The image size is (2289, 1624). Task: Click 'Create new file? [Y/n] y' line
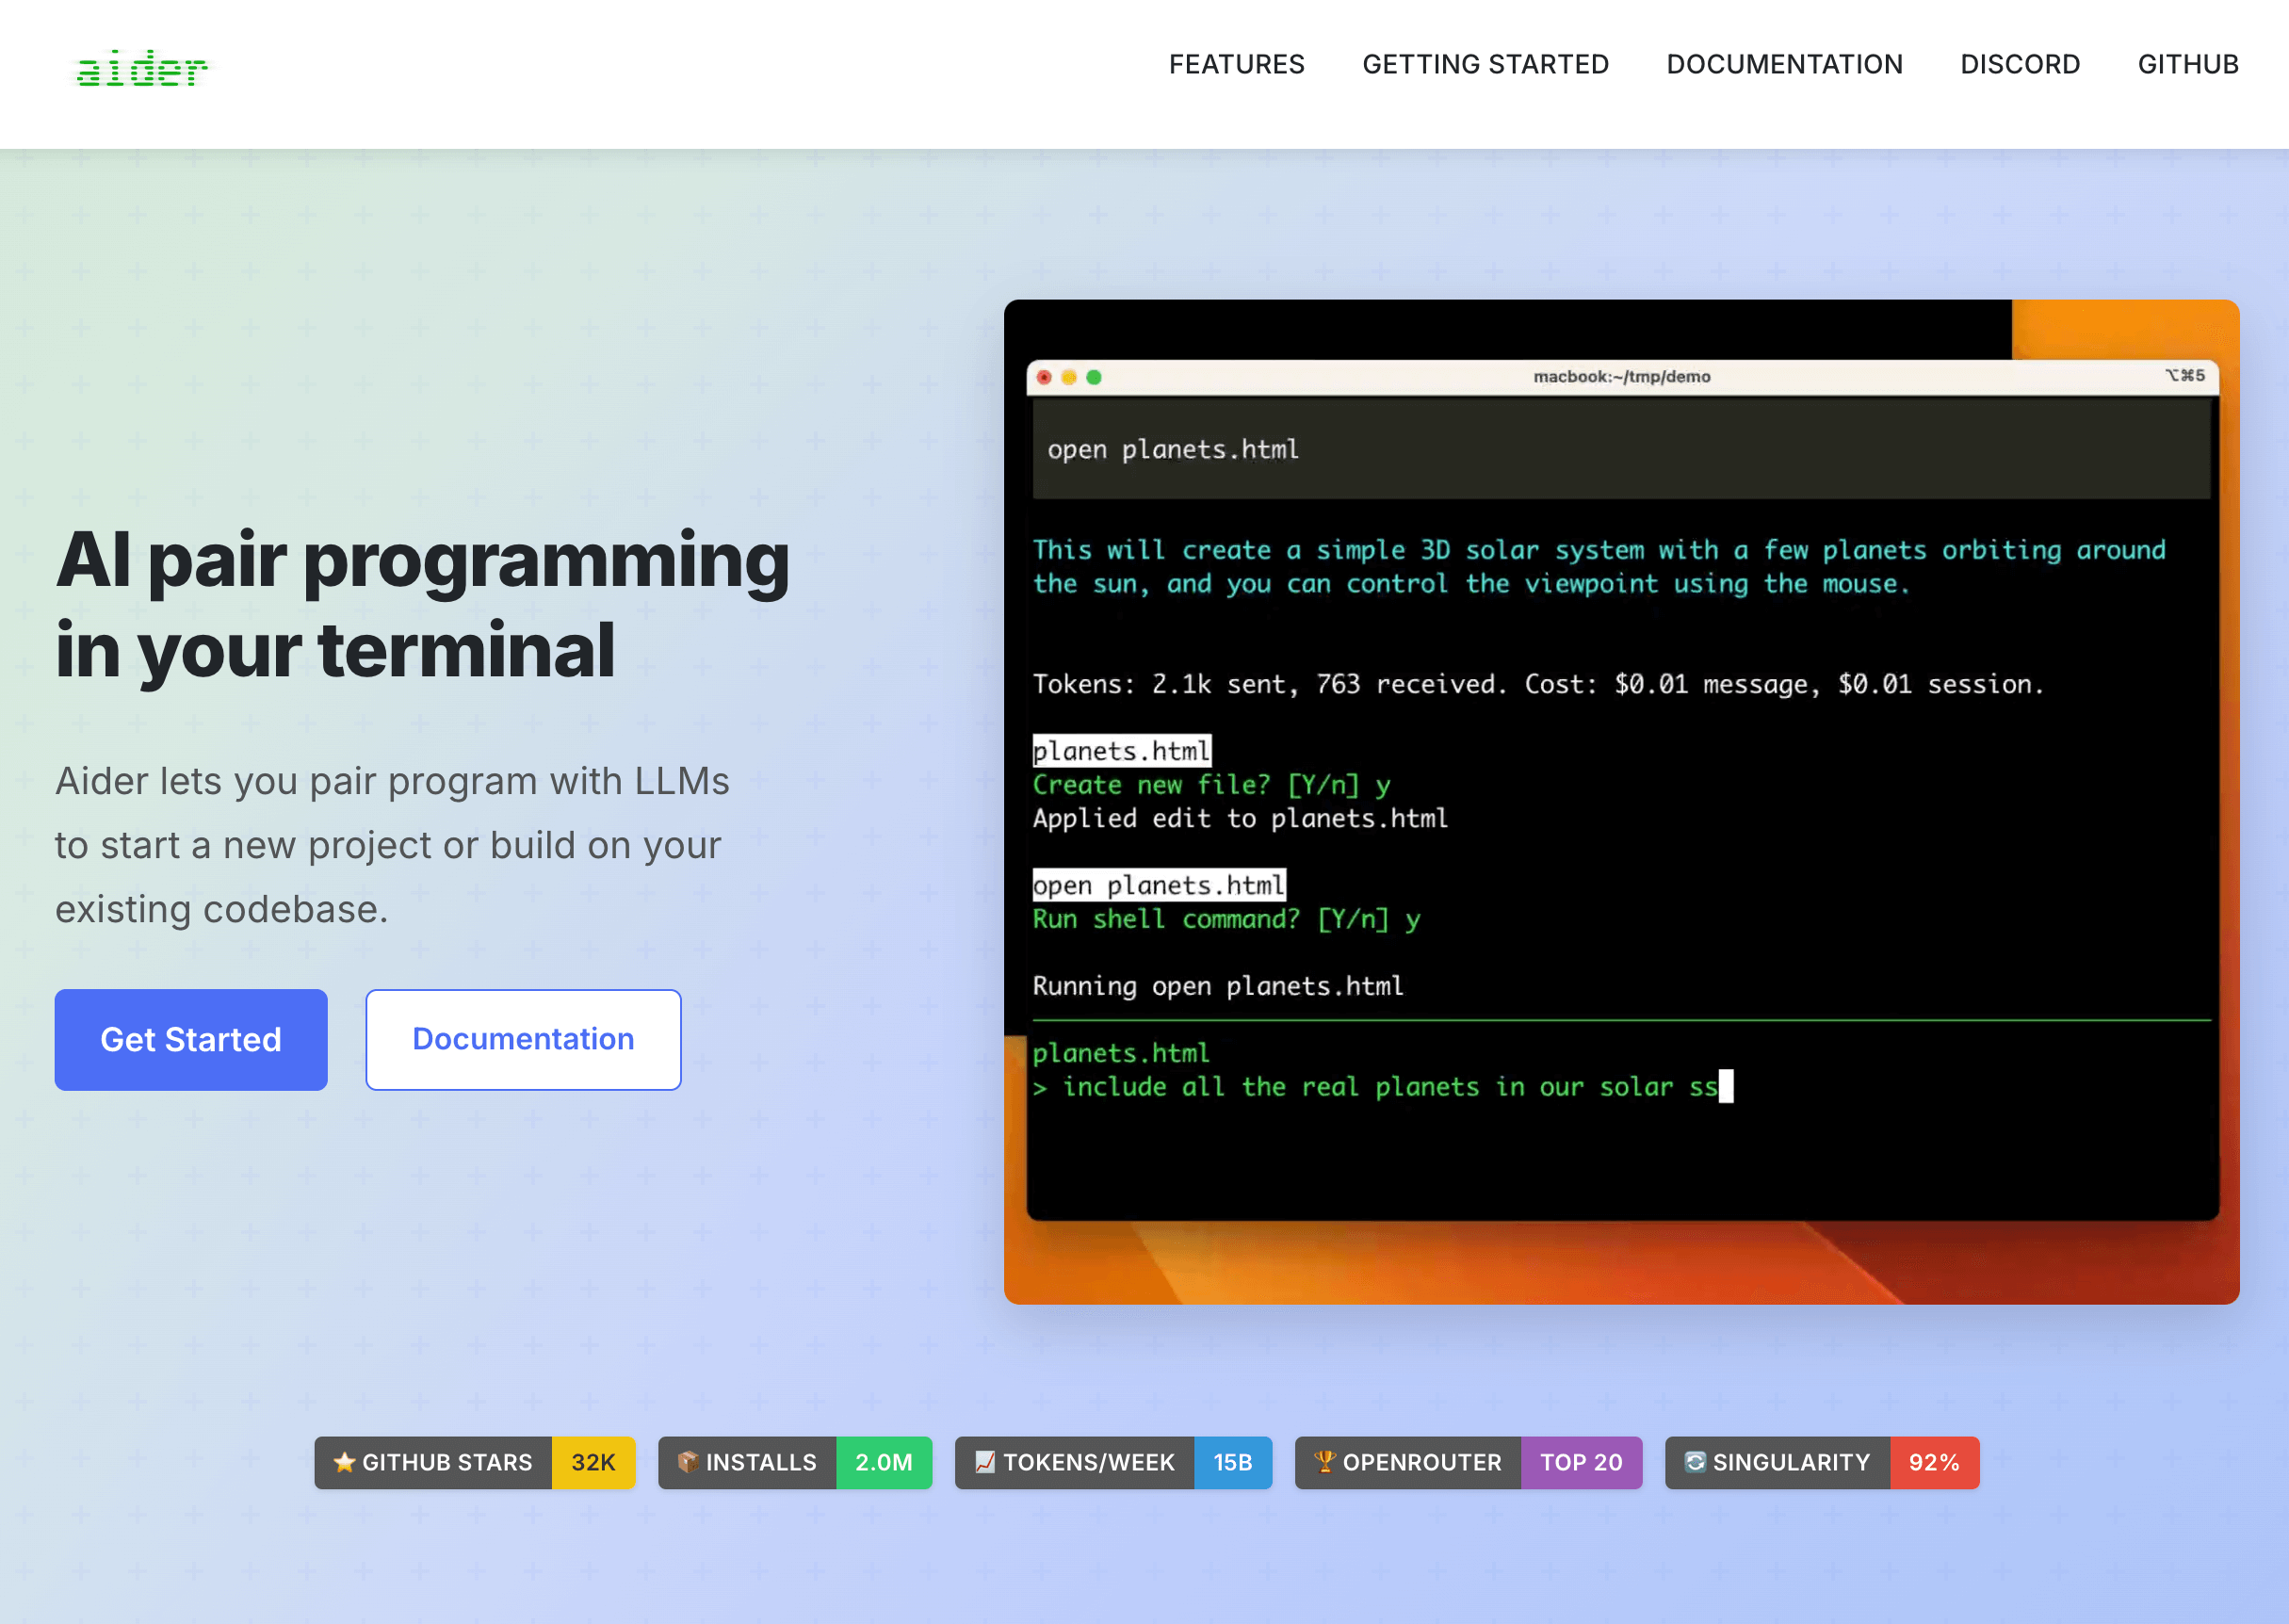(1211, 785)
